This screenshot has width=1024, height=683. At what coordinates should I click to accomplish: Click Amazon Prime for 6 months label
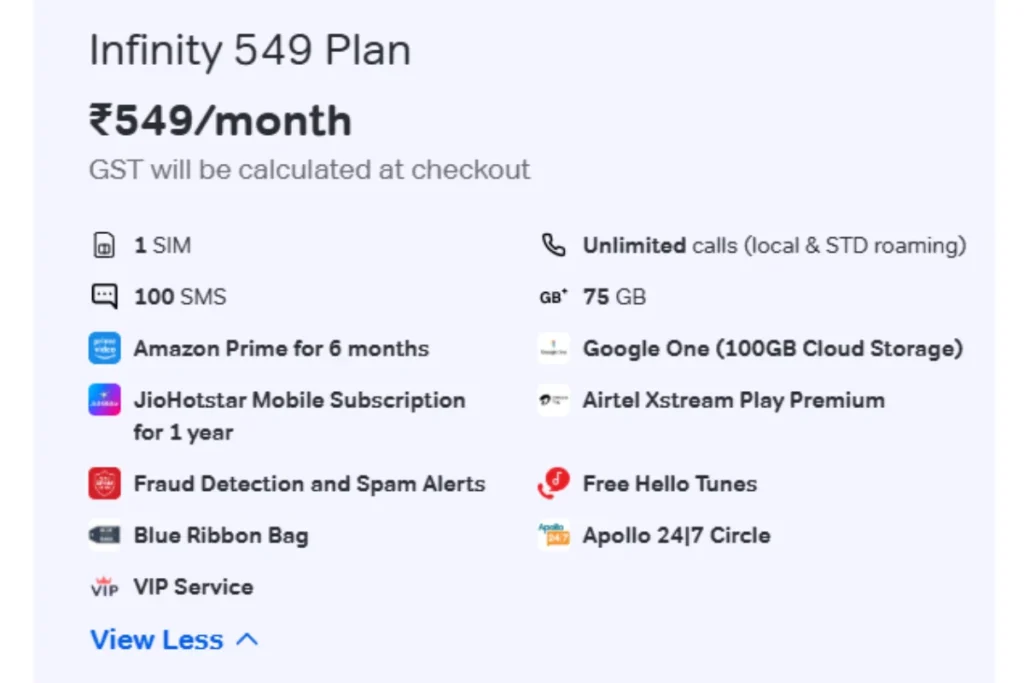coord(281,349)
